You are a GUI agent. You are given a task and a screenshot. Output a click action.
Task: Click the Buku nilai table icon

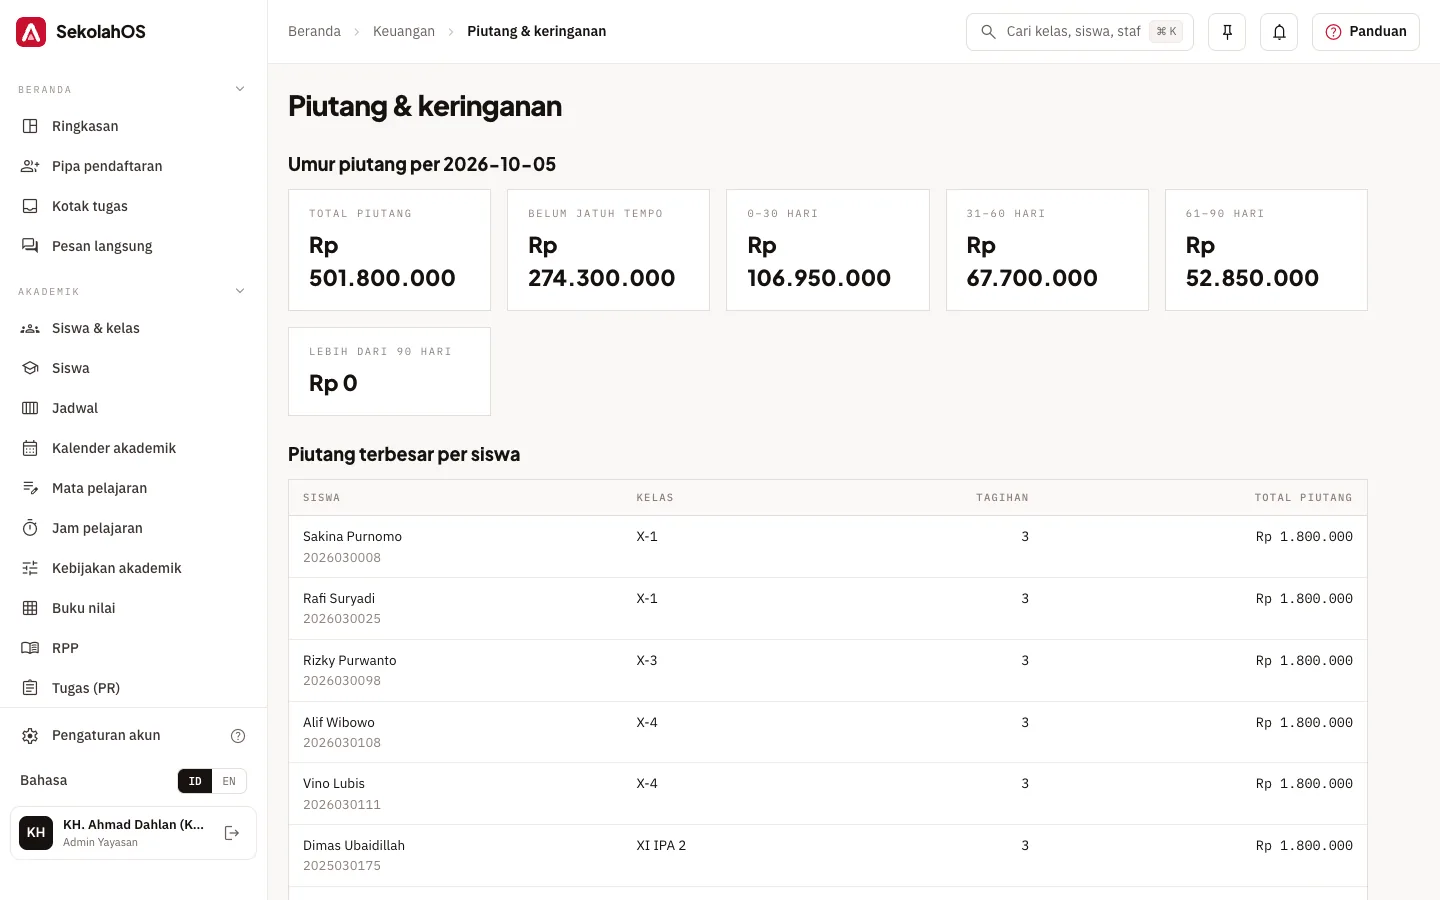click(x=30, y=608)
